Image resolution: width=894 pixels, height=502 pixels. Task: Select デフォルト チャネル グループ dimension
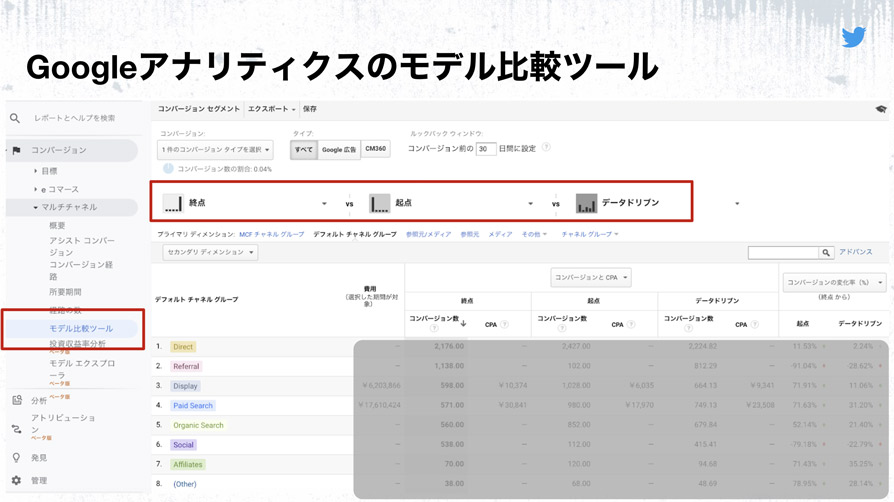tap(355, 234)
